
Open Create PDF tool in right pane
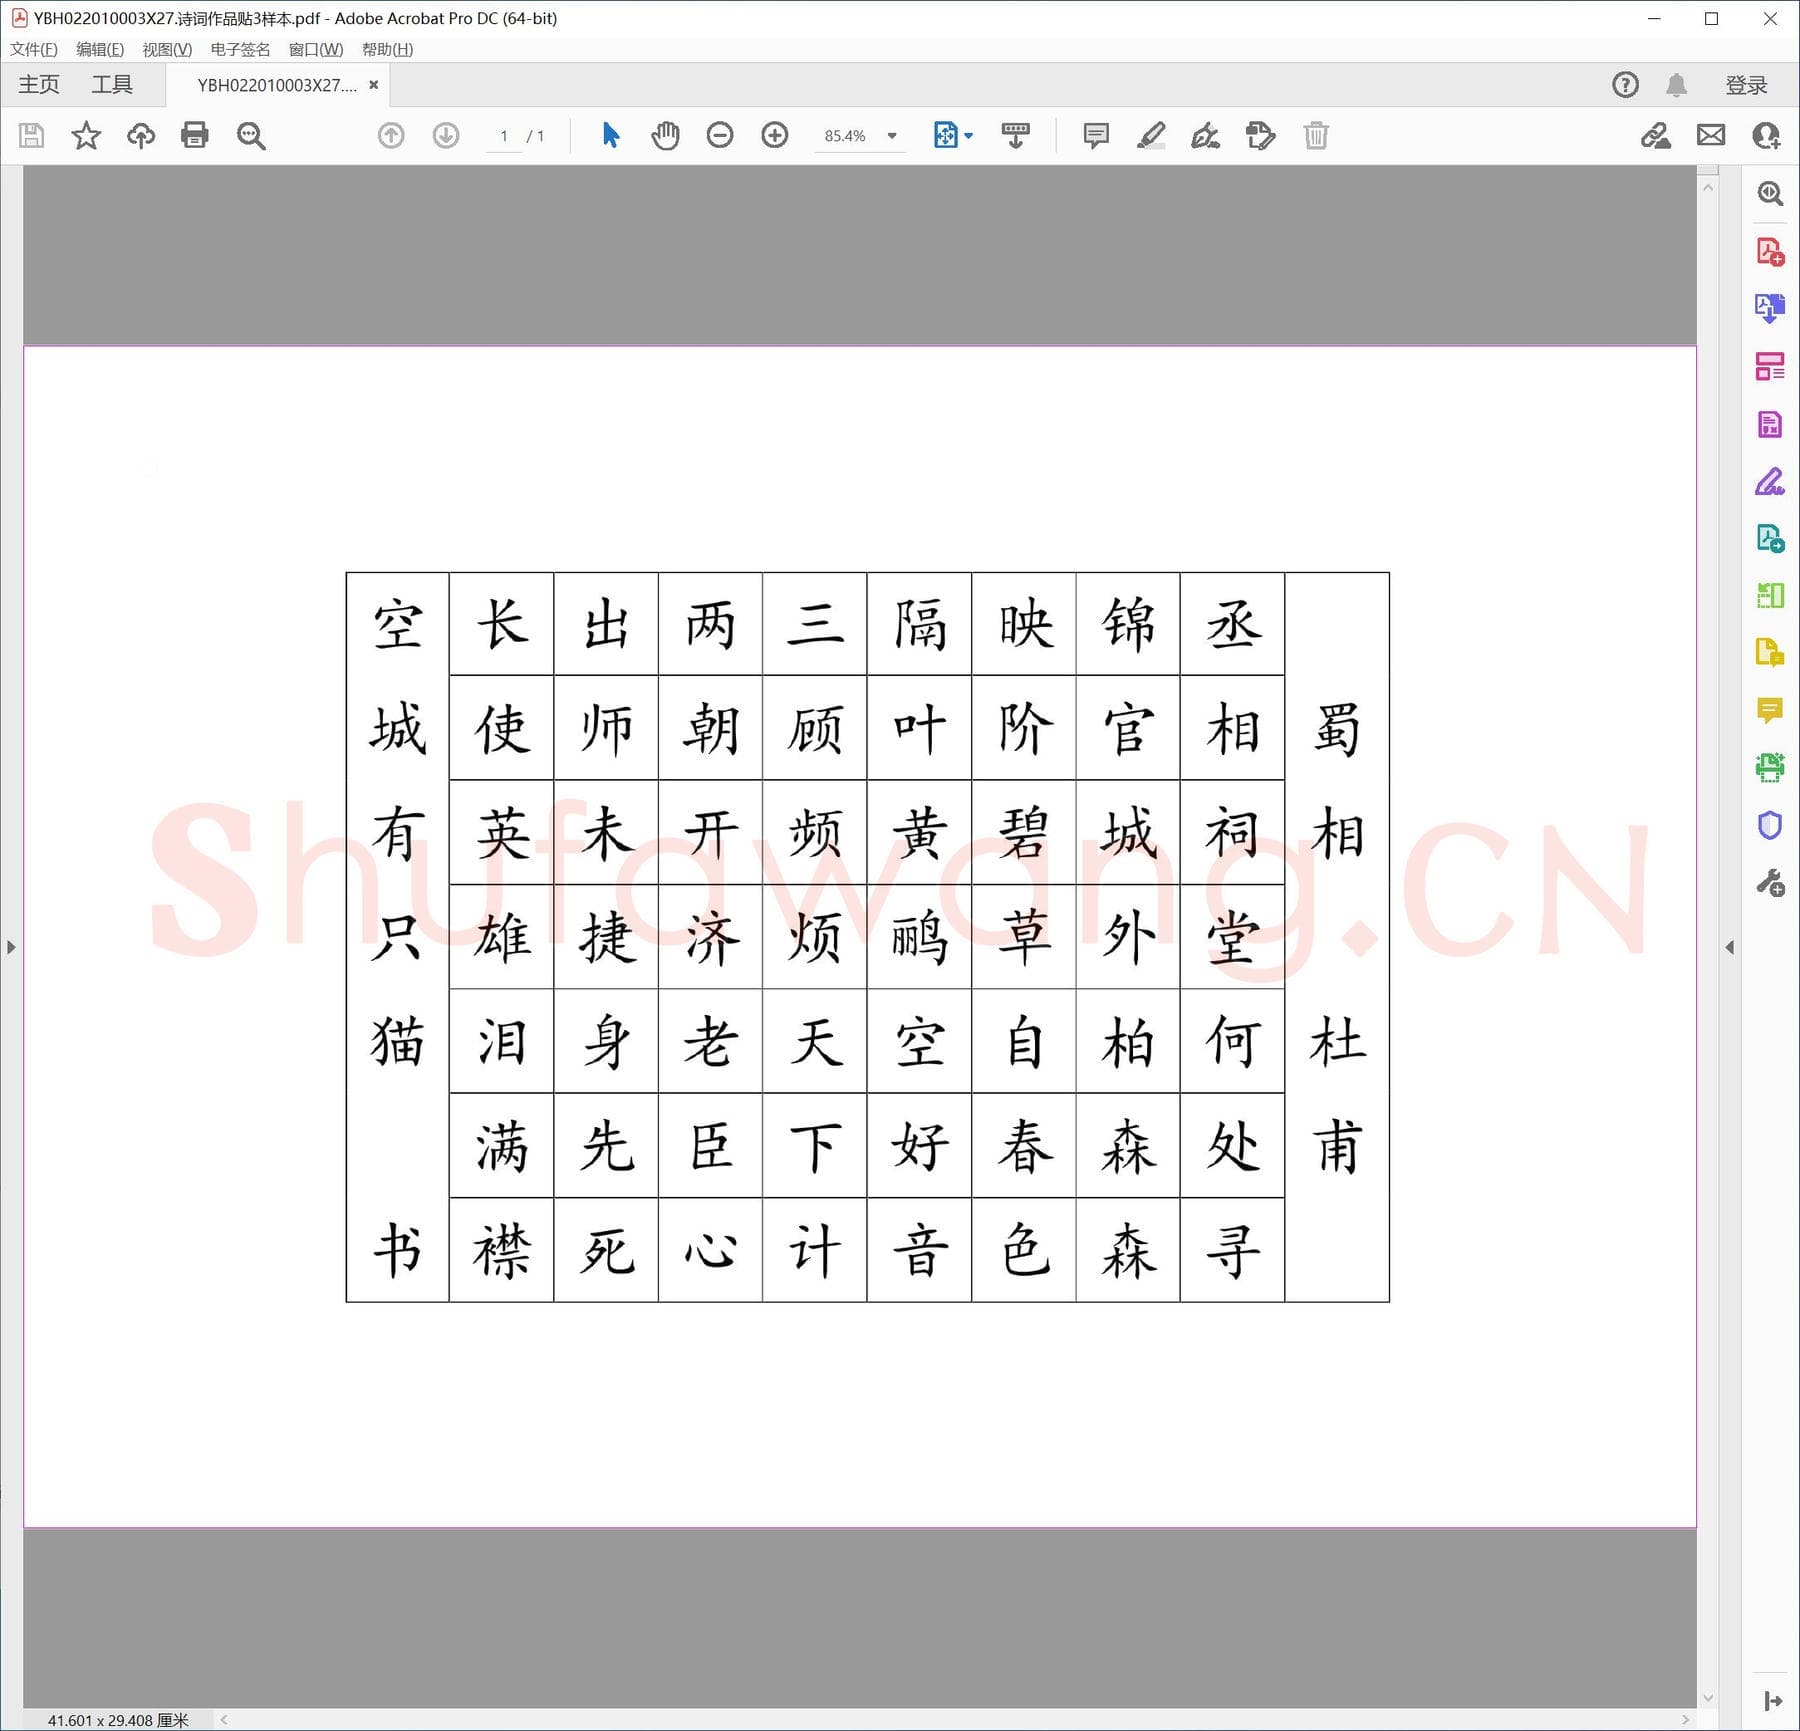pos(1770,252)
